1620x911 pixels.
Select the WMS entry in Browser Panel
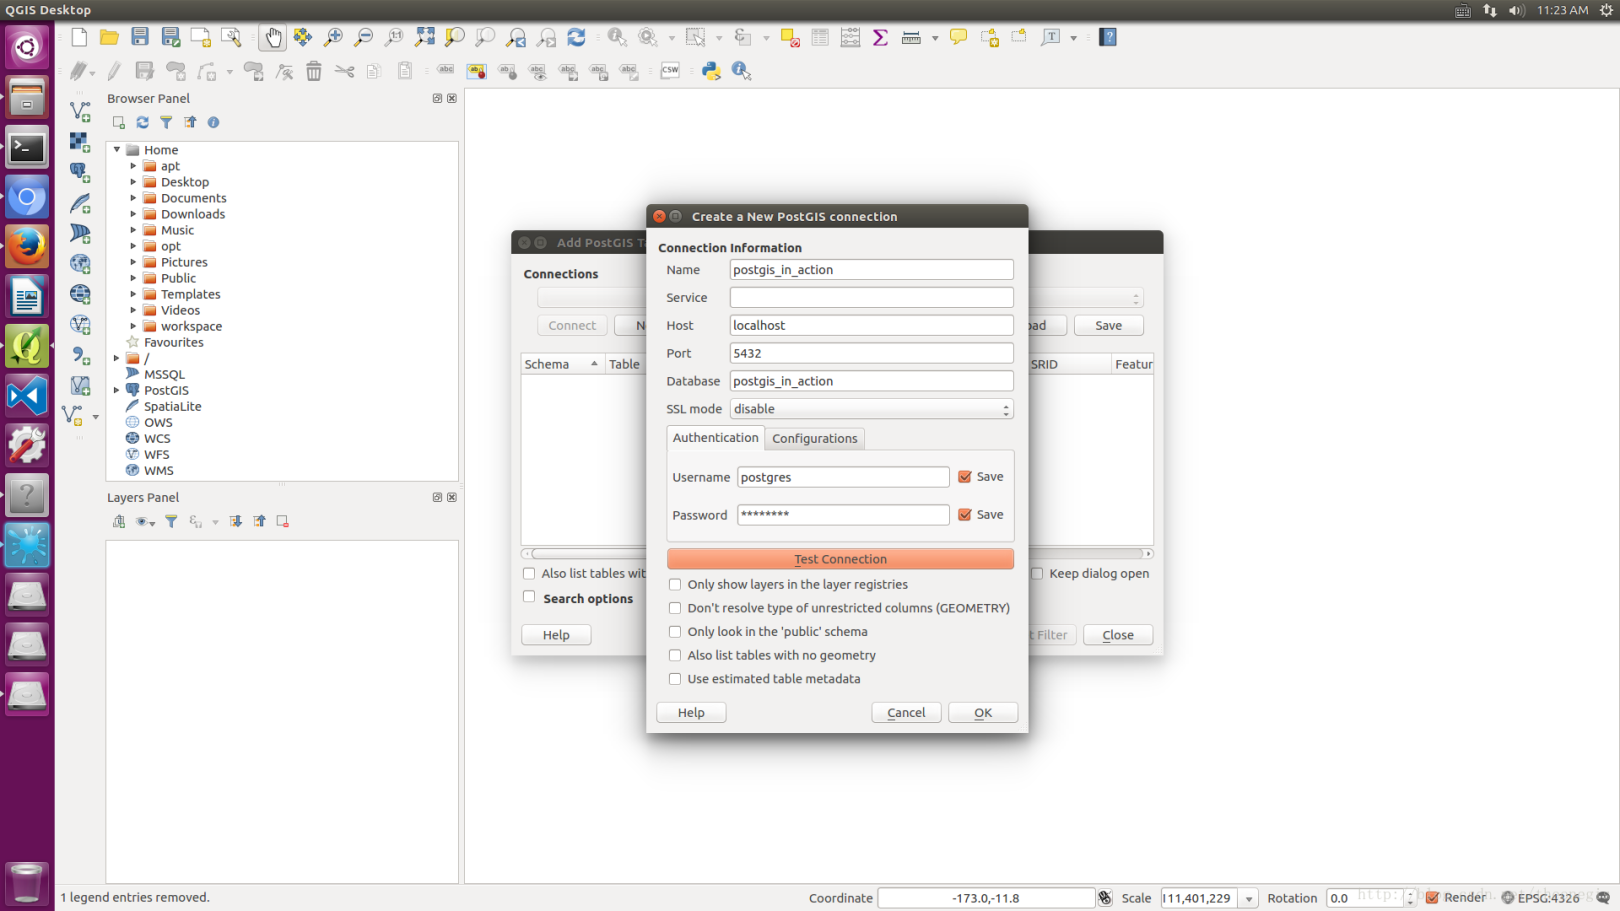(158, 471)
